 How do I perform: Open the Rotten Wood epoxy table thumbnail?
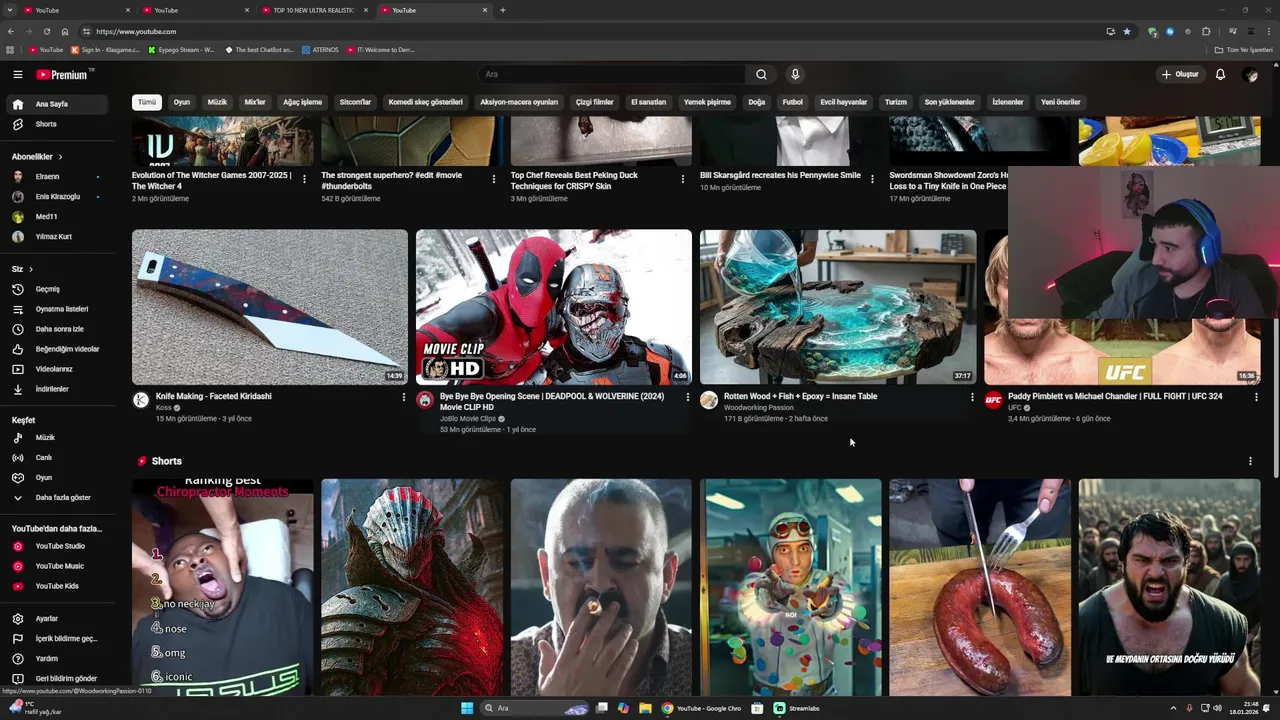coord(838,307)
